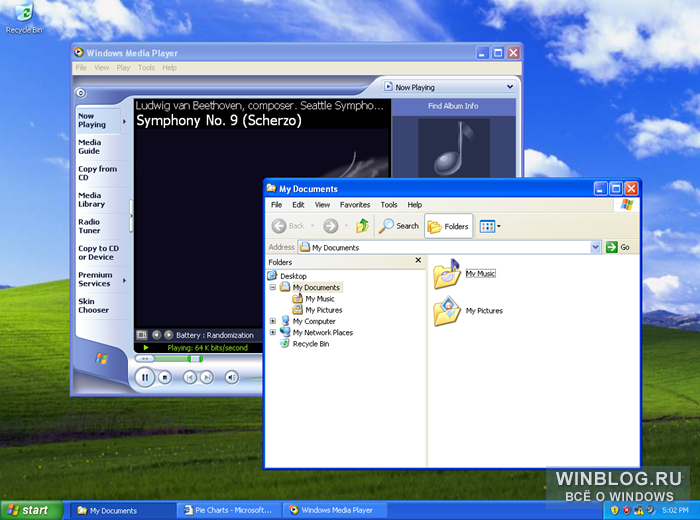Viewport: 700px width, 520px height.
Task: Click the album art music note thumbnail
Action: (454, 148)
